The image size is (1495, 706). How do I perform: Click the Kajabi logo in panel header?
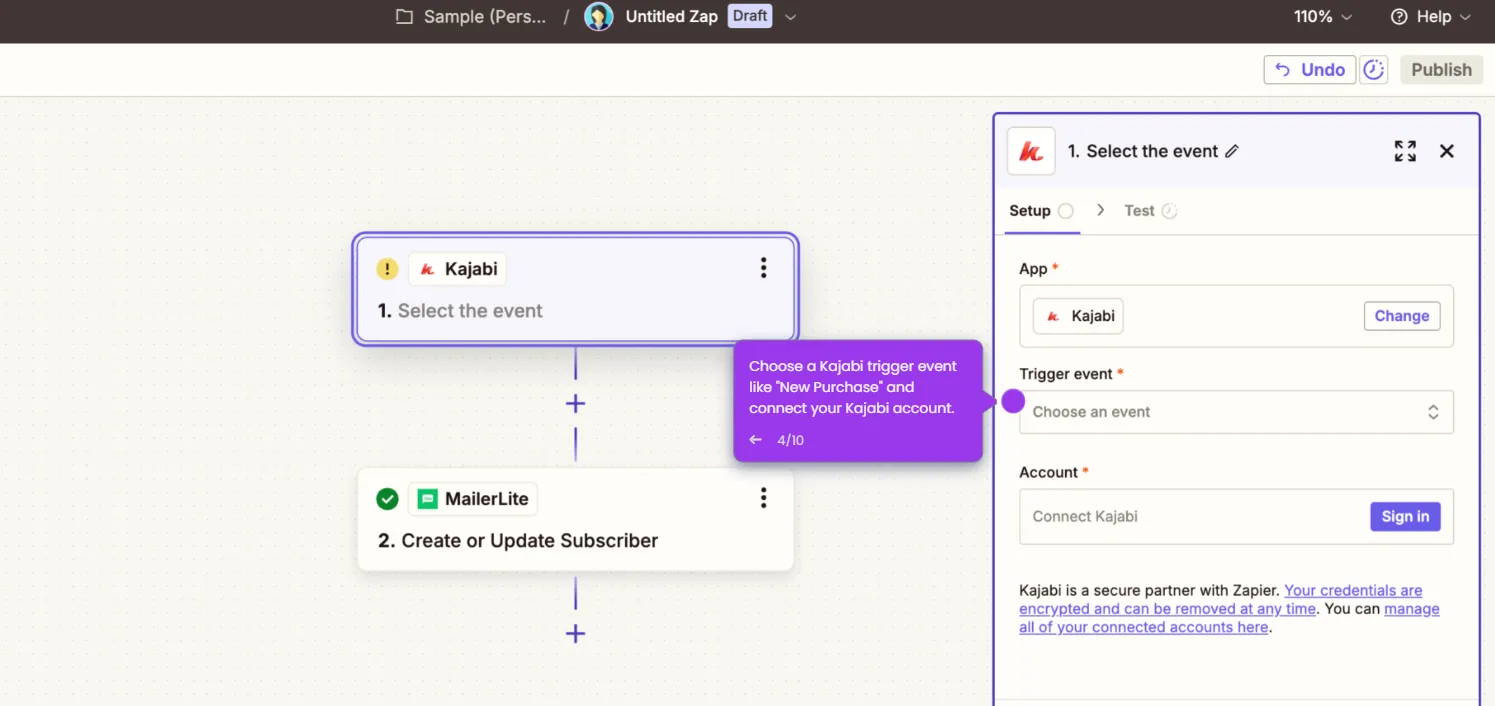[1031, 152]
